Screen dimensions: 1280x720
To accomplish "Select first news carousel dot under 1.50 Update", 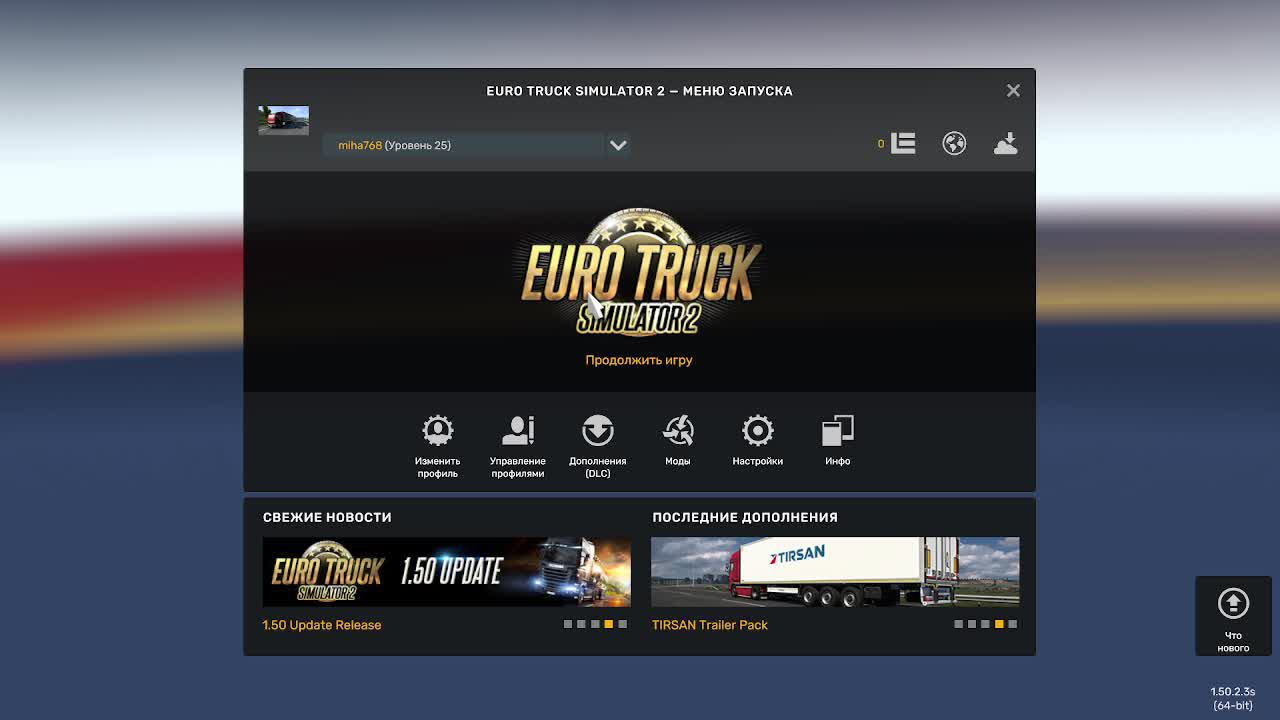I will coord(568,624).
